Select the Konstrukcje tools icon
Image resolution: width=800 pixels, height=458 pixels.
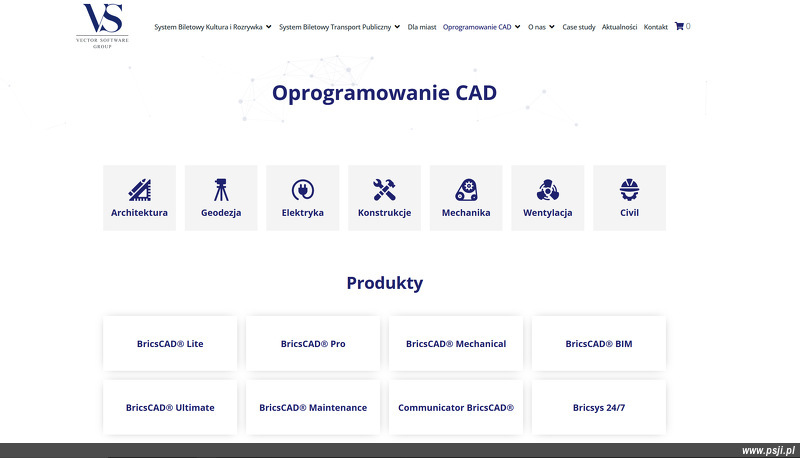(x=384, y=190)
